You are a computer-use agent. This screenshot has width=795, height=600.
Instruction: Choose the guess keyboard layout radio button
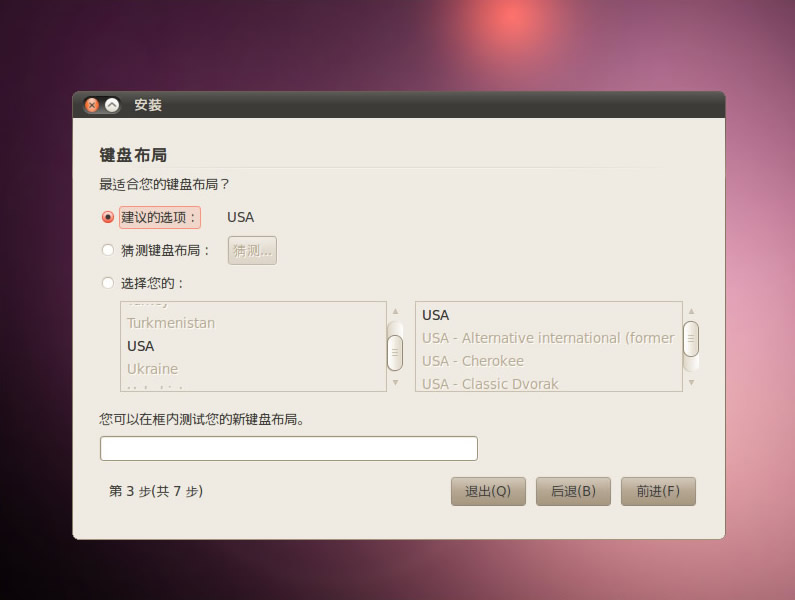(x=107, y=250)
